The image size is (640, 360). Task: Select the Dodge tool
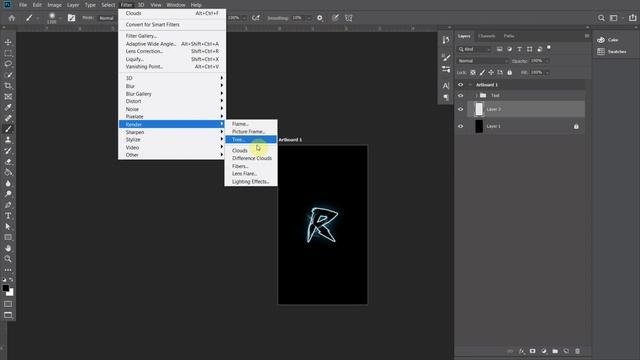tap(8, 194)
